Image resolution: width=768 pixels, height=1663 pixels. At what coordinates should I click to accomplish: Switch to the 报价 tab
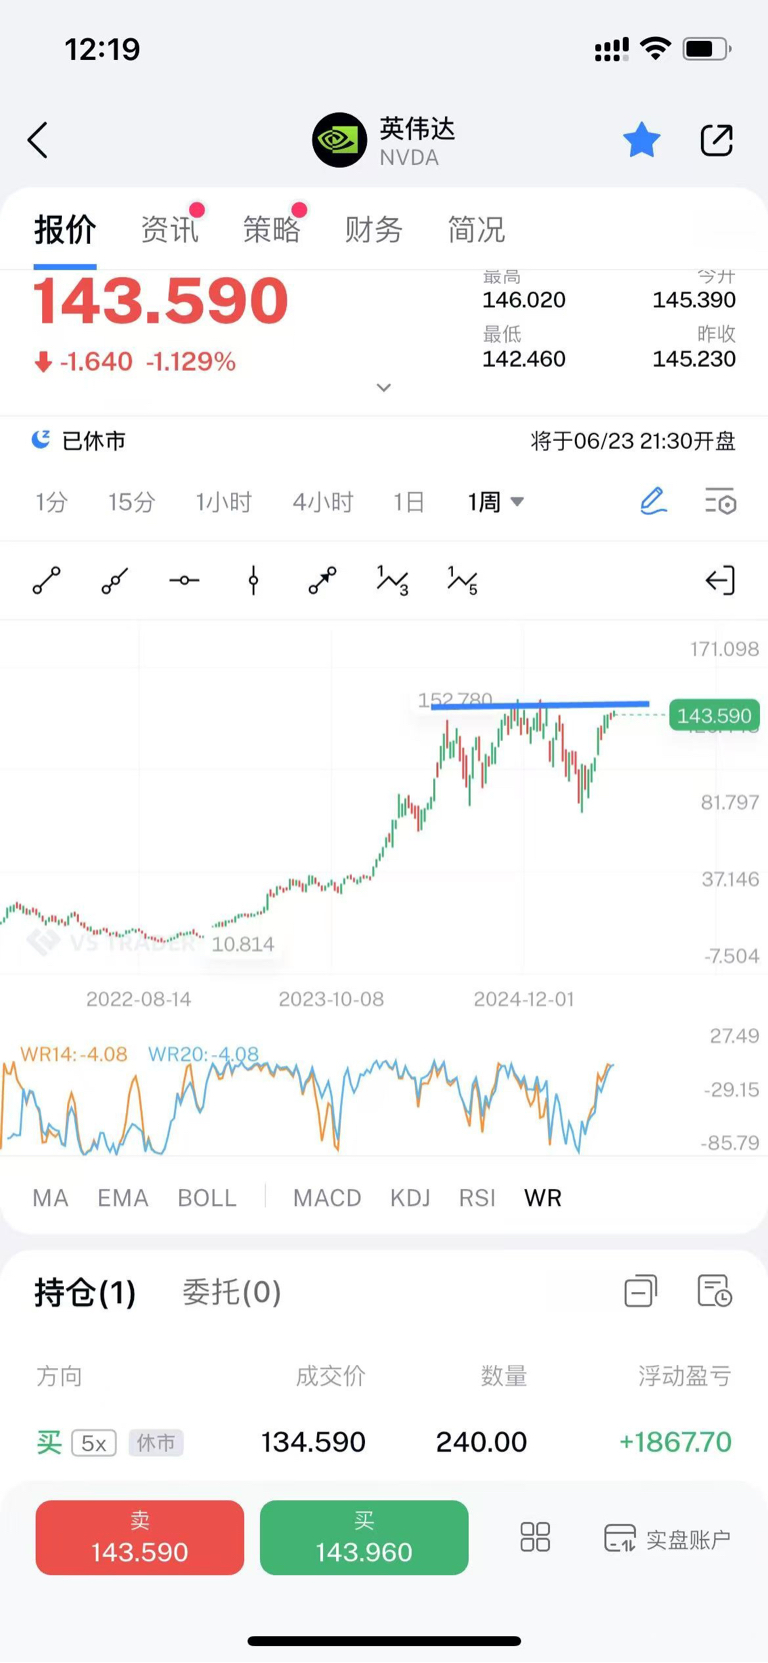tap(65, 229)
